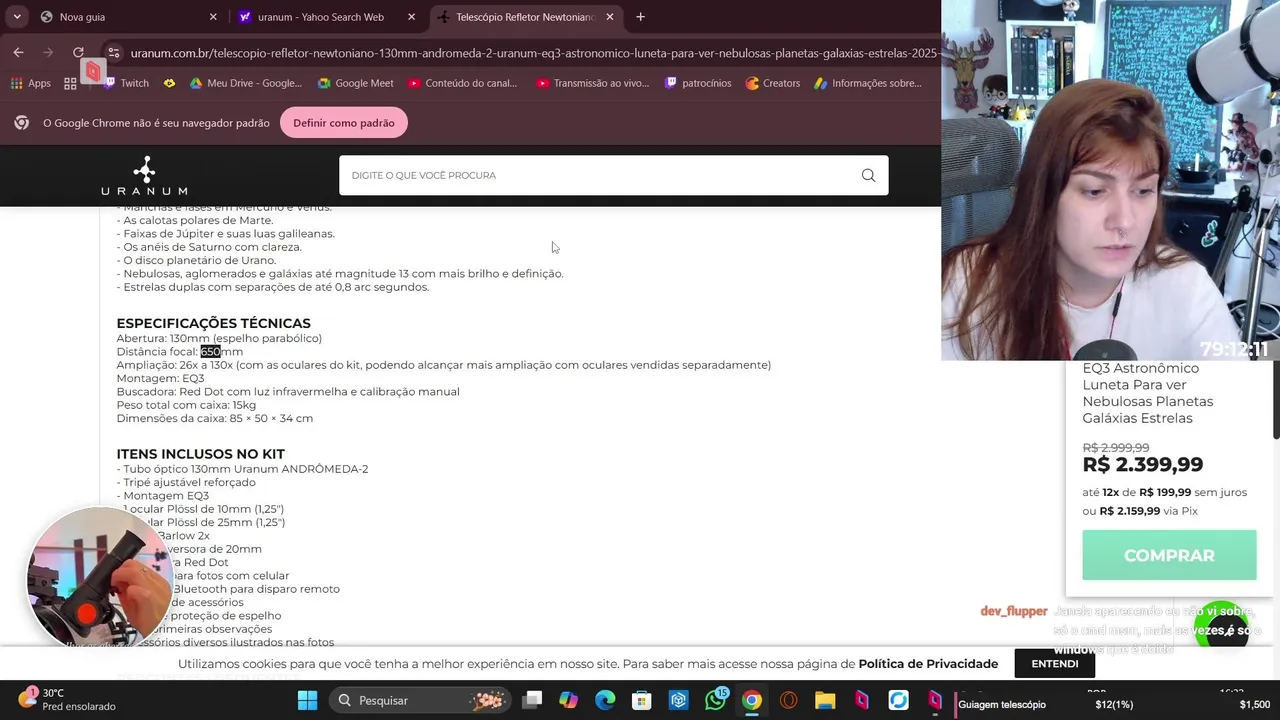1280x720 pixels.
Task: Open the Transmissão ao vivo bookmark
Action: click(593, 83)
